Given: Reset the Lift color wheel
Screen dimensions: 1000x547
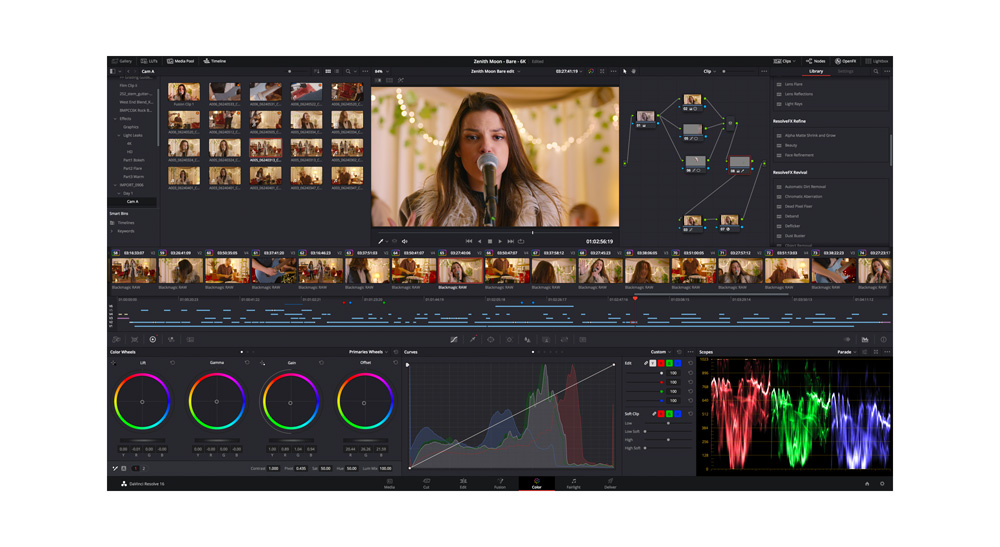Looking at the screenshot, I should (172, 363).
